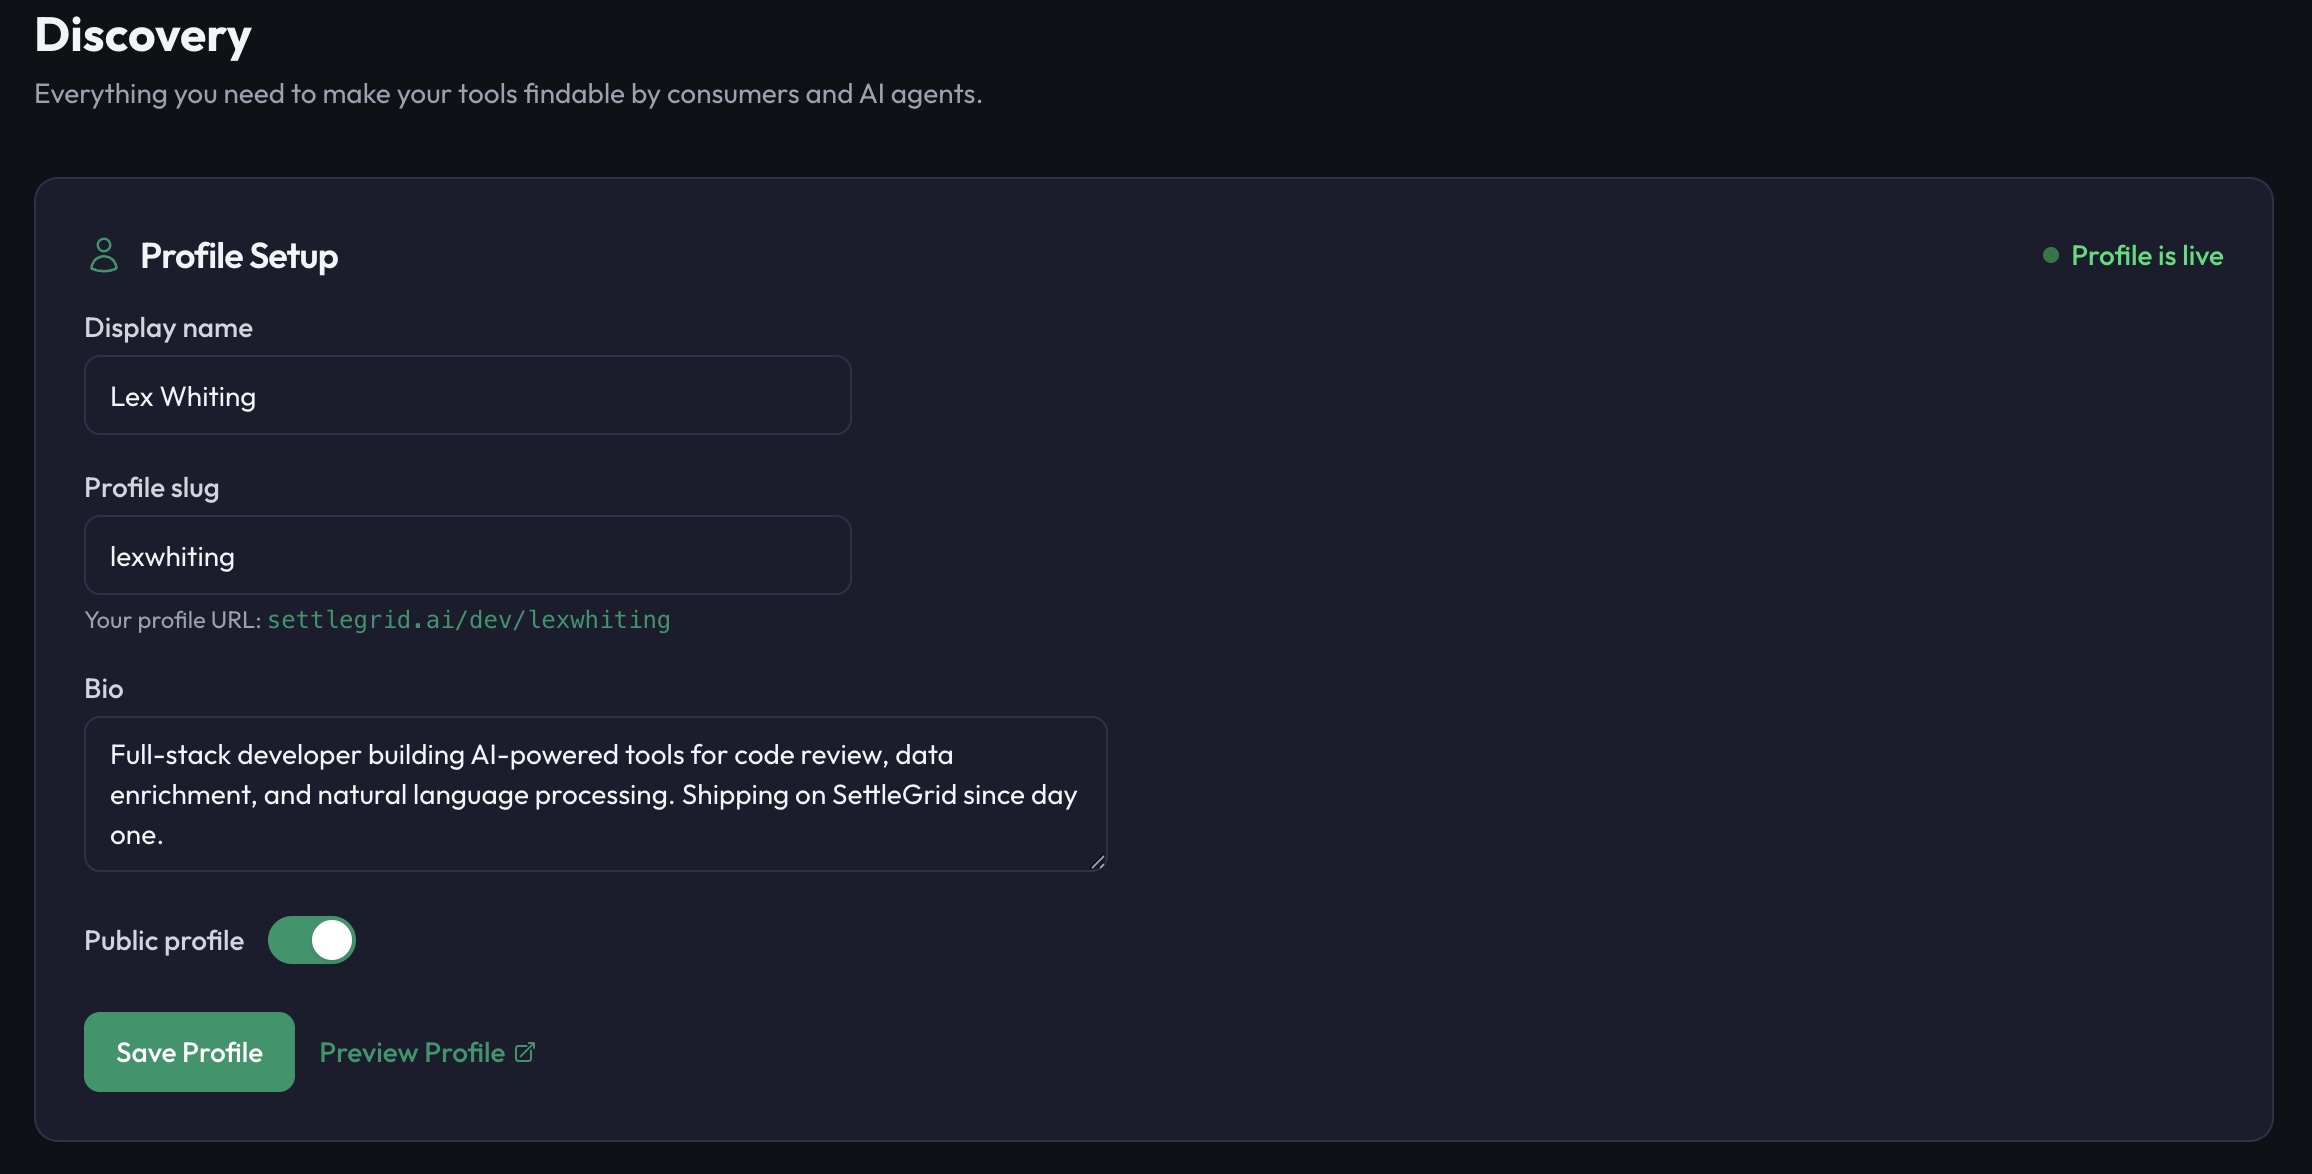Click the person icon beside Profile Setup
The image size is (2312, 1174).
point(105,255)
